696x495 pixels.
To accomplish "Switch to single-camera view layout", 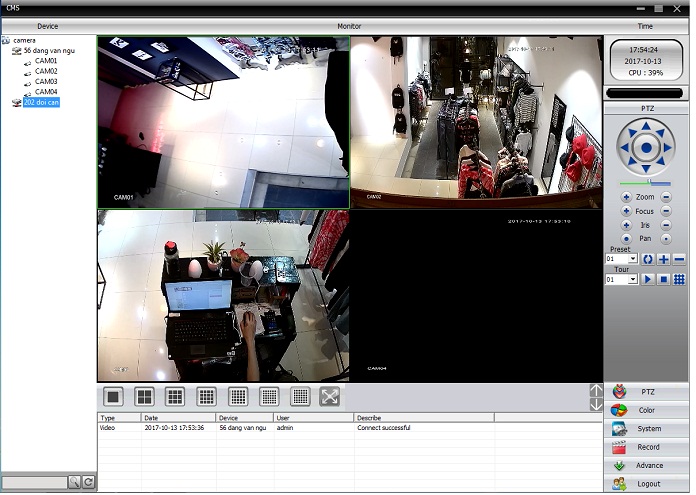I will (x=113, y=397).
